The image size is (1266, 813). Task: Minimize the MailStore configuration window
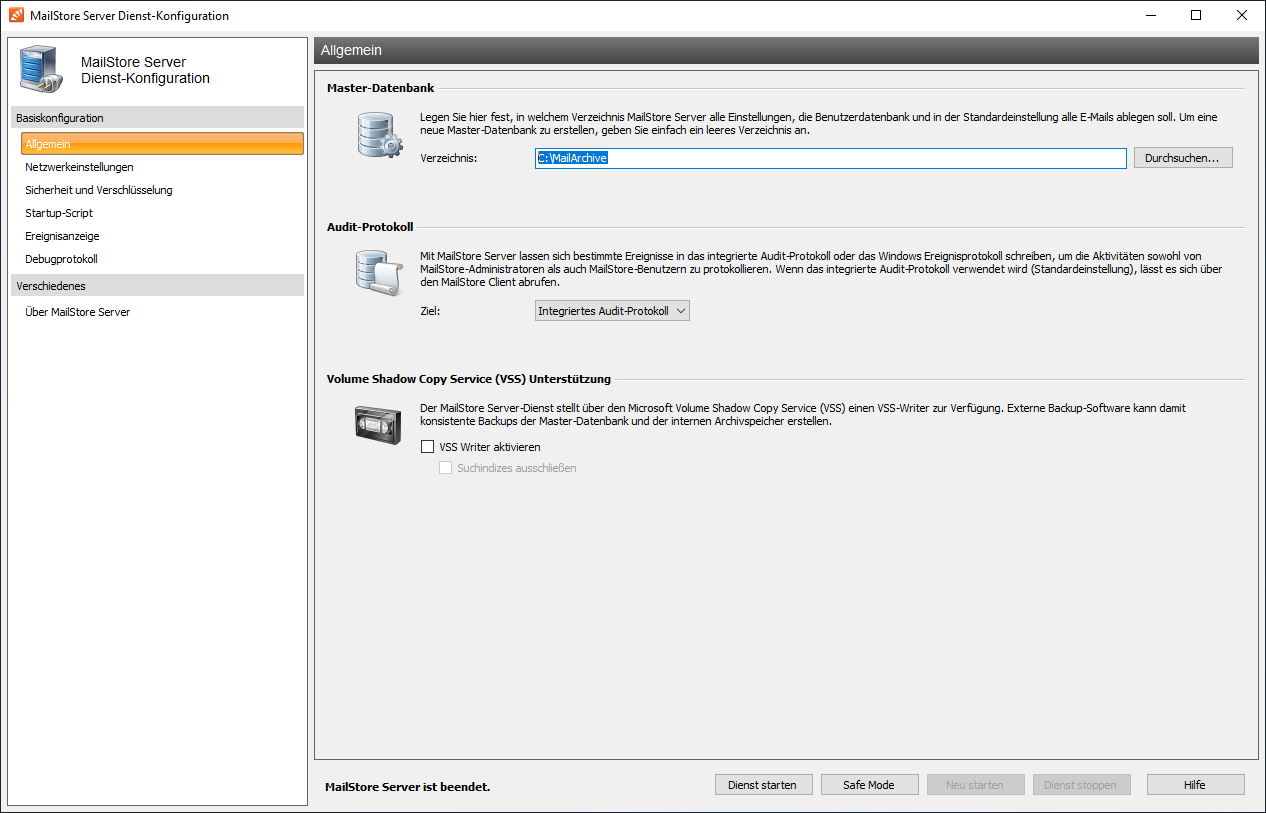pyautogui.click(x=1150, y=15)
